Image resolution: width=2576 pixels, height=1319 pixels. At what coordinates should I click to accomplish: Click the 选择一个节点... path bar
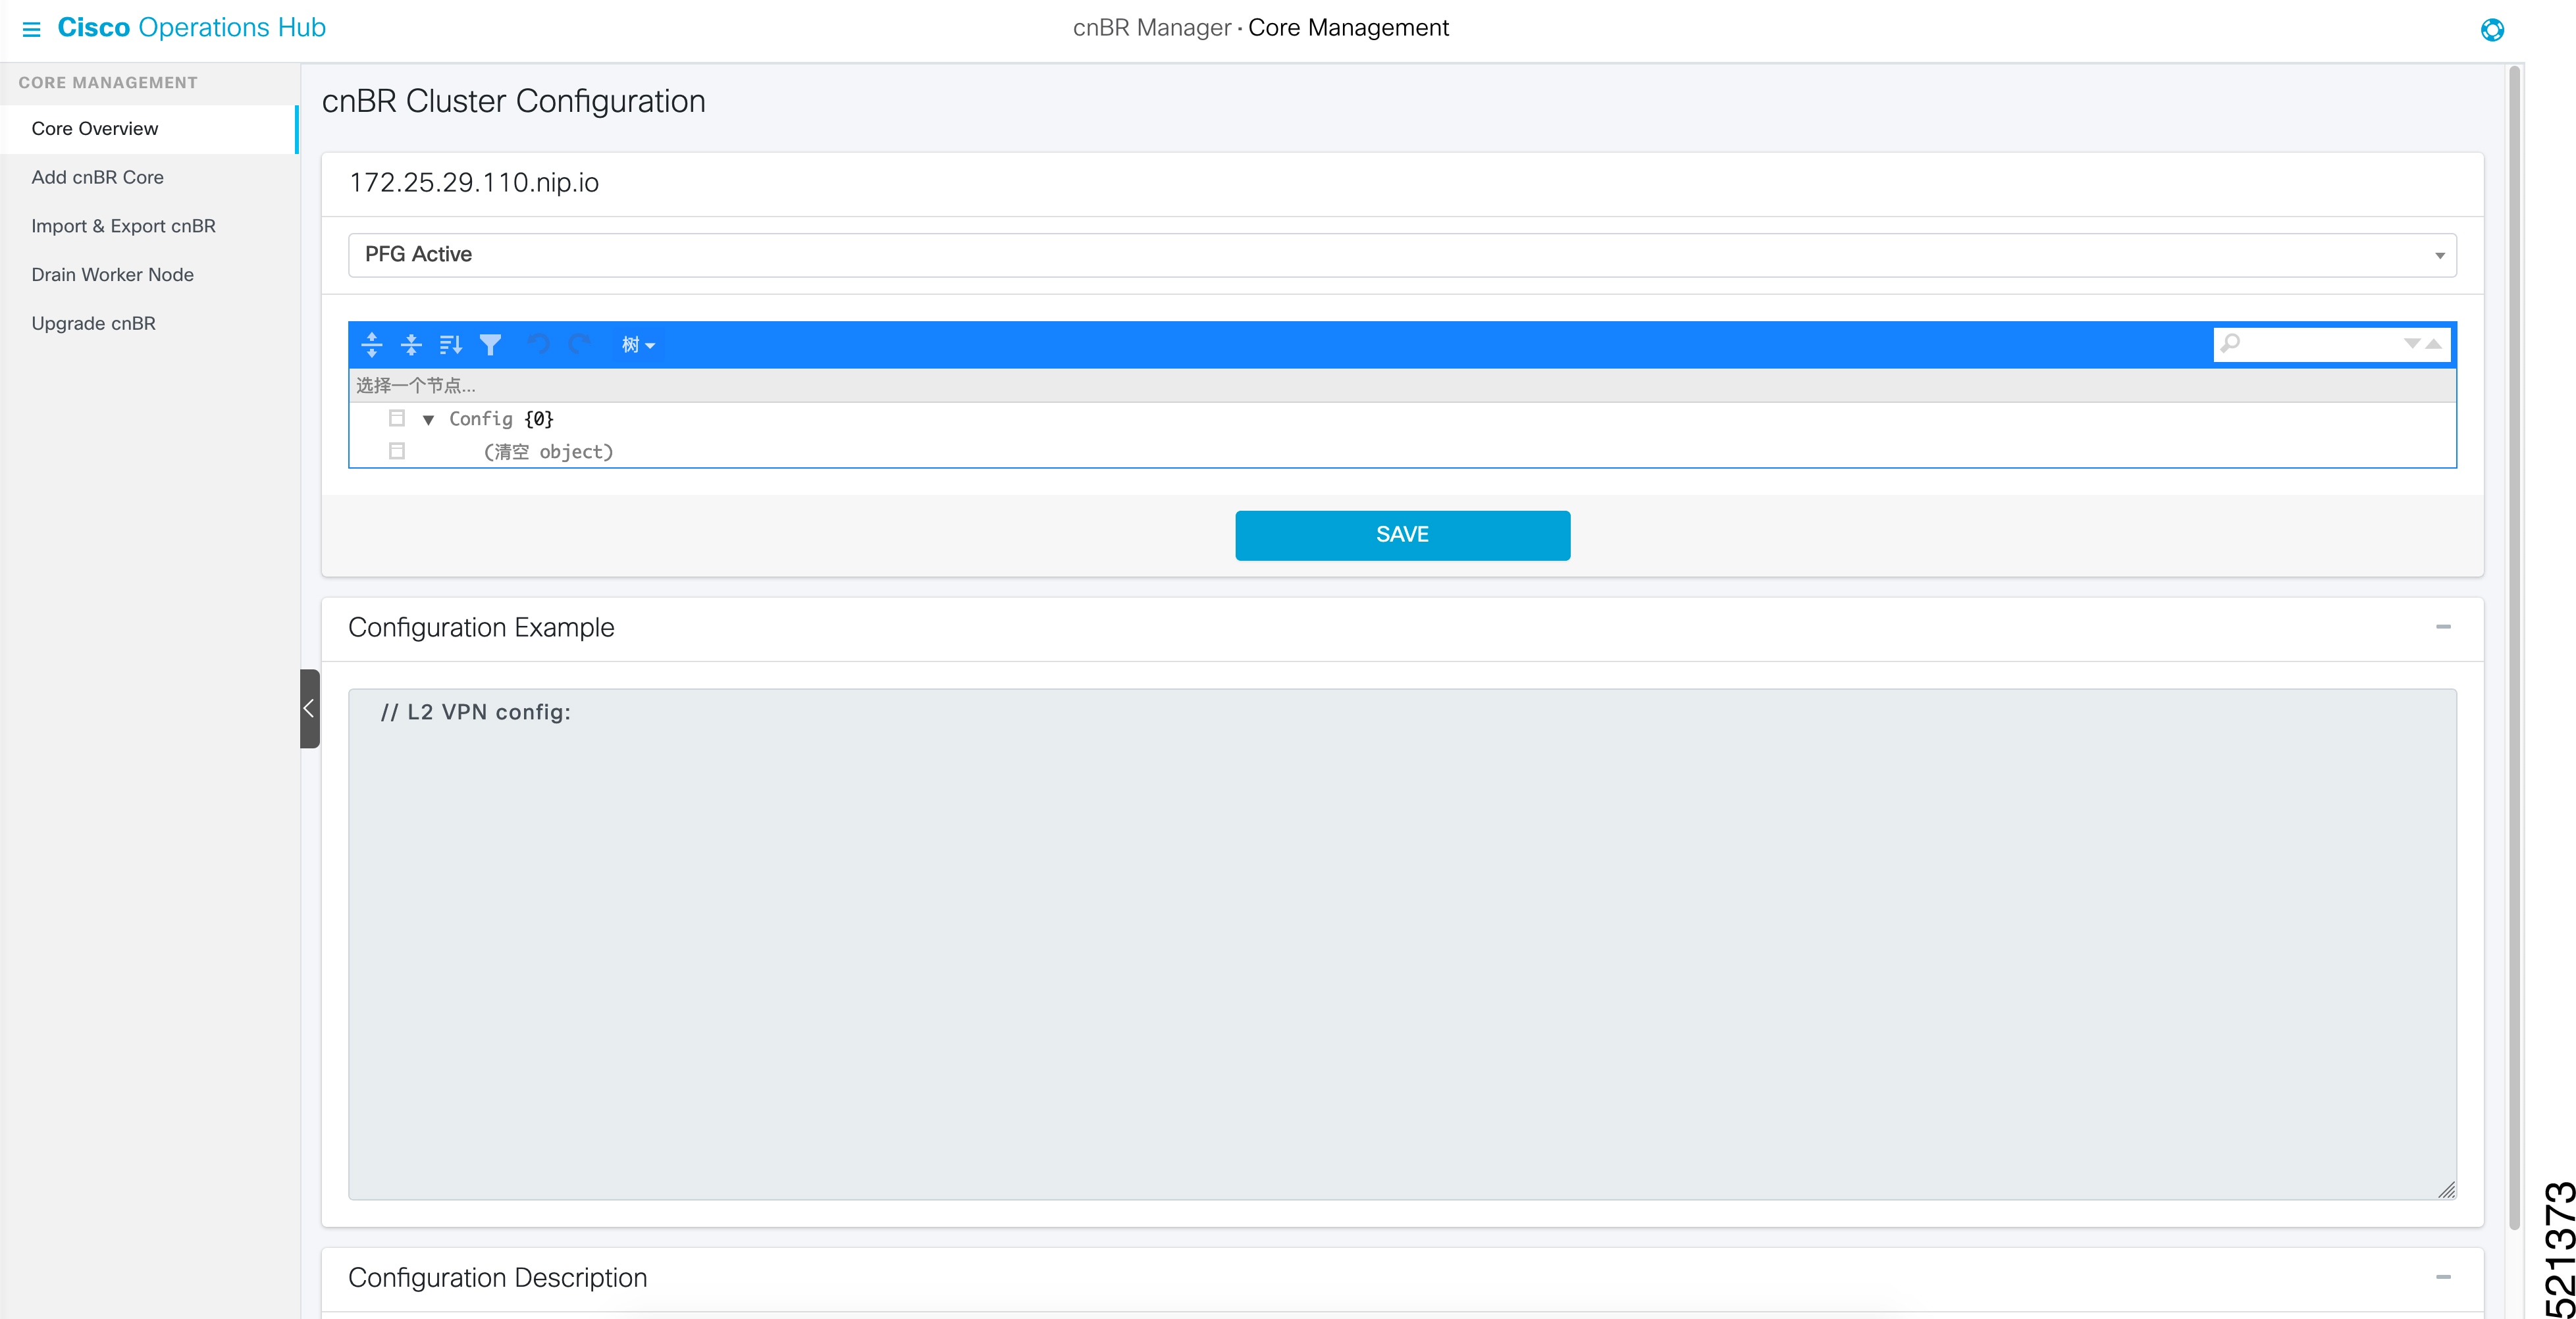[1402, 385]
